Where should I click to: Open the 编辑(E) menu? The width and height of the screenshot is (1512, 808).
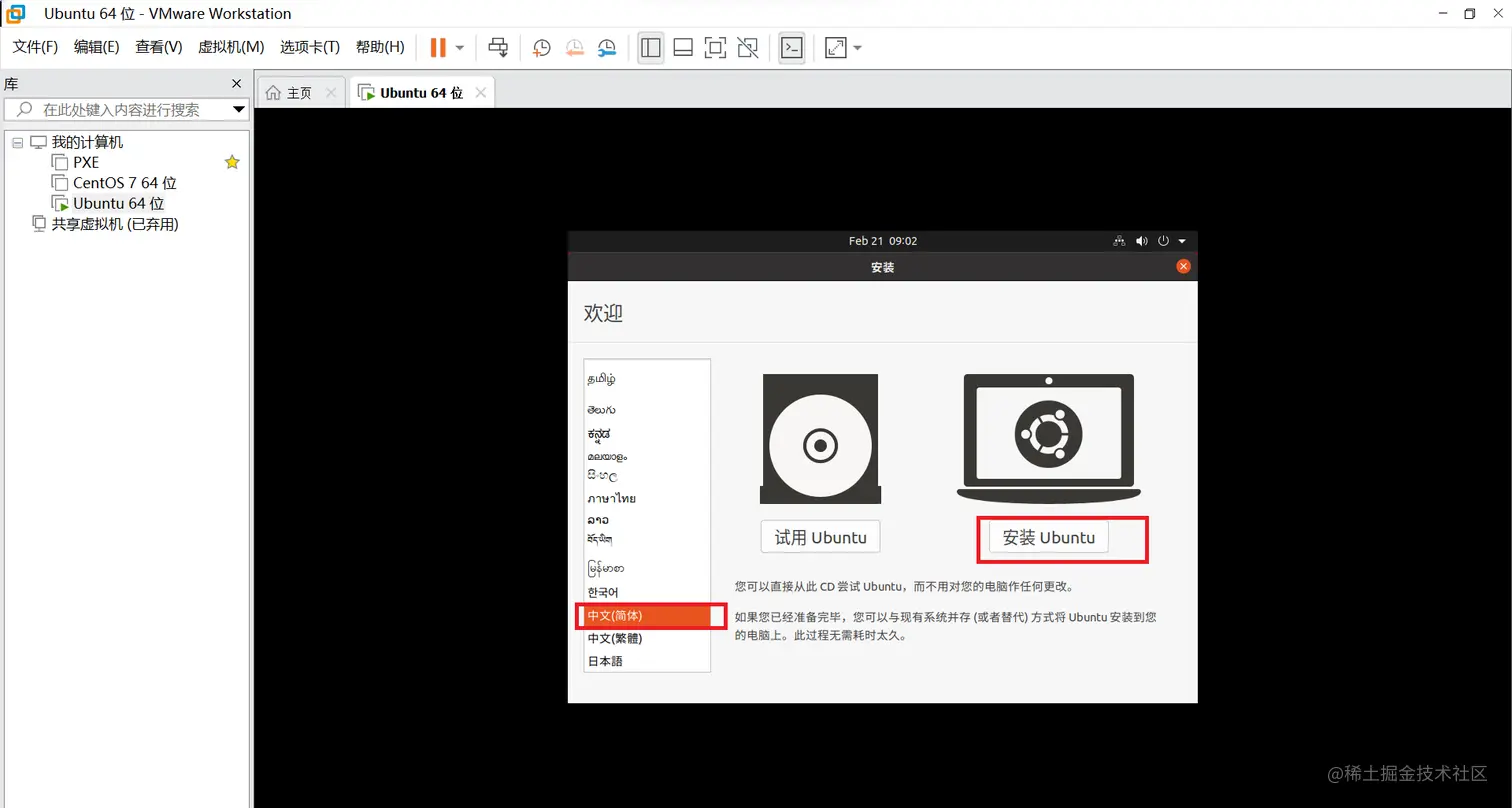tap(96, 47)
